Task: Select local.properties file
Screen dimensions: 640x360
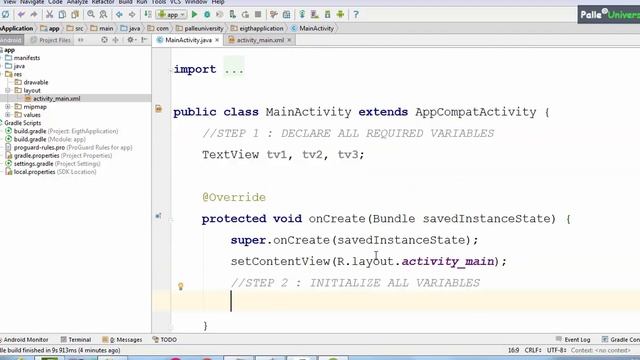Action: [50, 172]
